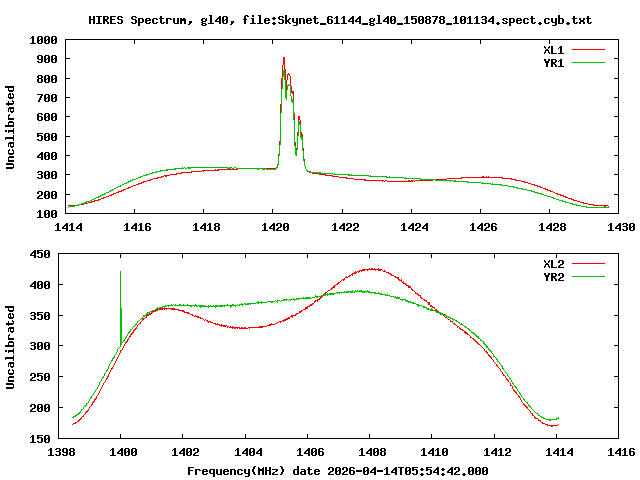Select the XL2 legend label
640x480 pixels.
point(553,264)
